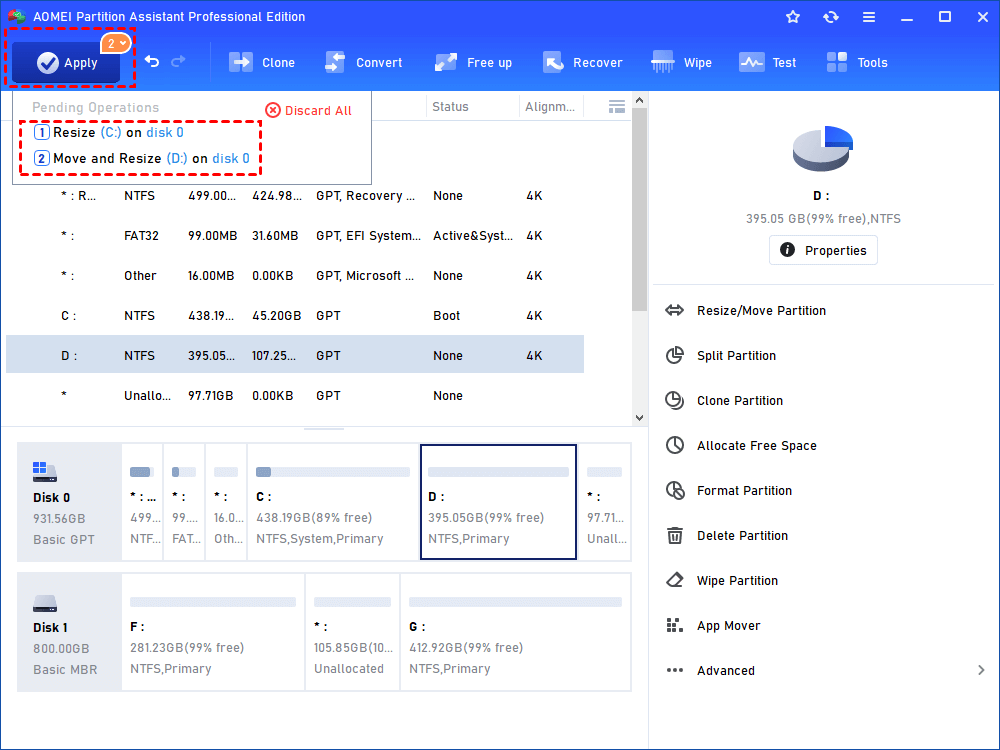Open the pending operations count dropdown badge
Viewport: 1000px width, 750px height.
click(115, 43)
